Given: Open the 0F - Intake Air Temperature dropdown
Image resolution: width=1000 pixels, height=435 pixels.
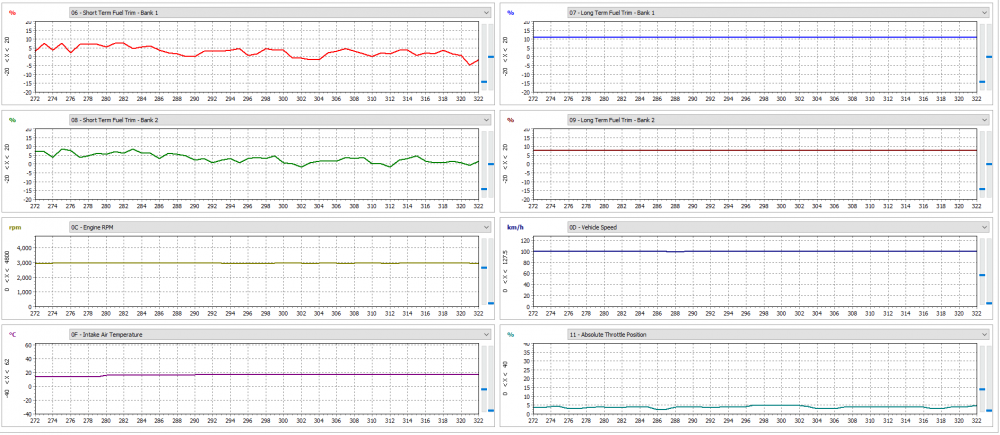Looking at the screenshot, I should point(280,334).
